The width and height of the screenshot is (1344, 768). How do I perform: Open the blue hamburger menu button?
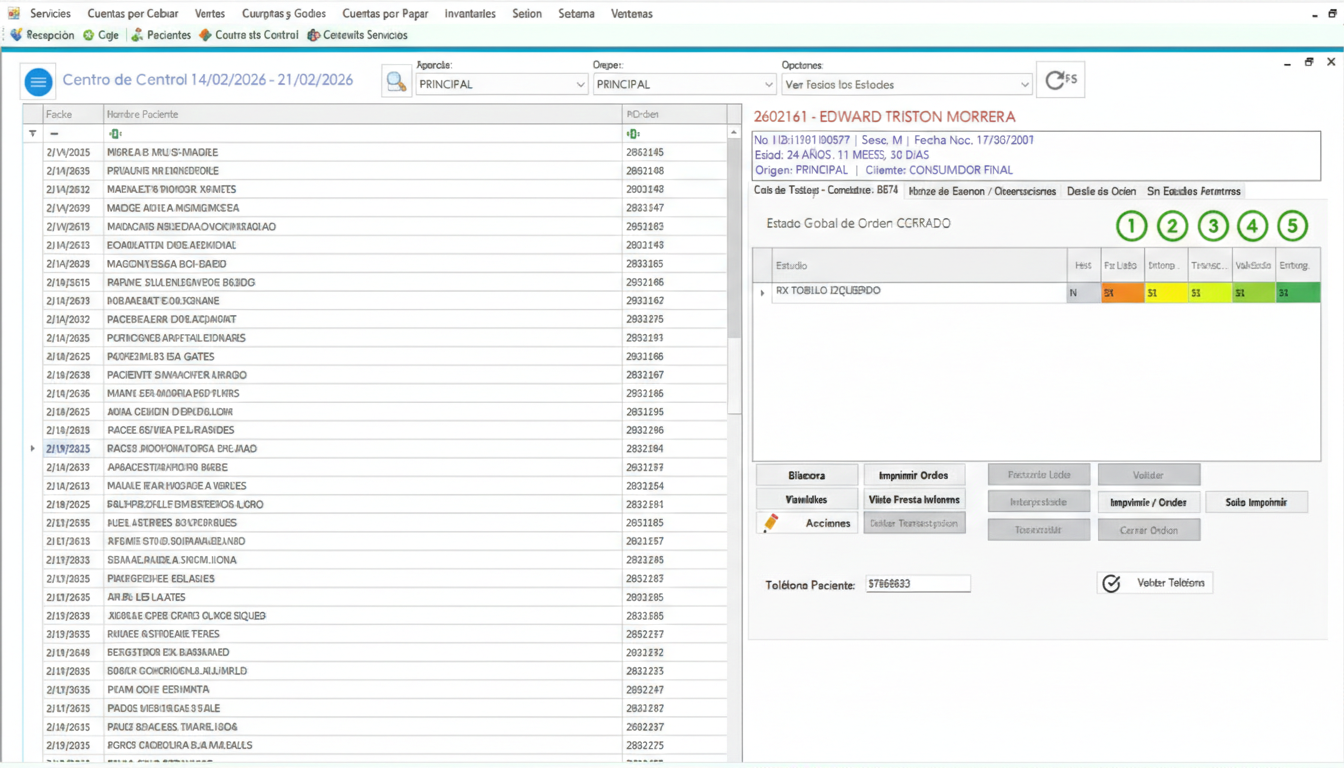click(38, 81)
